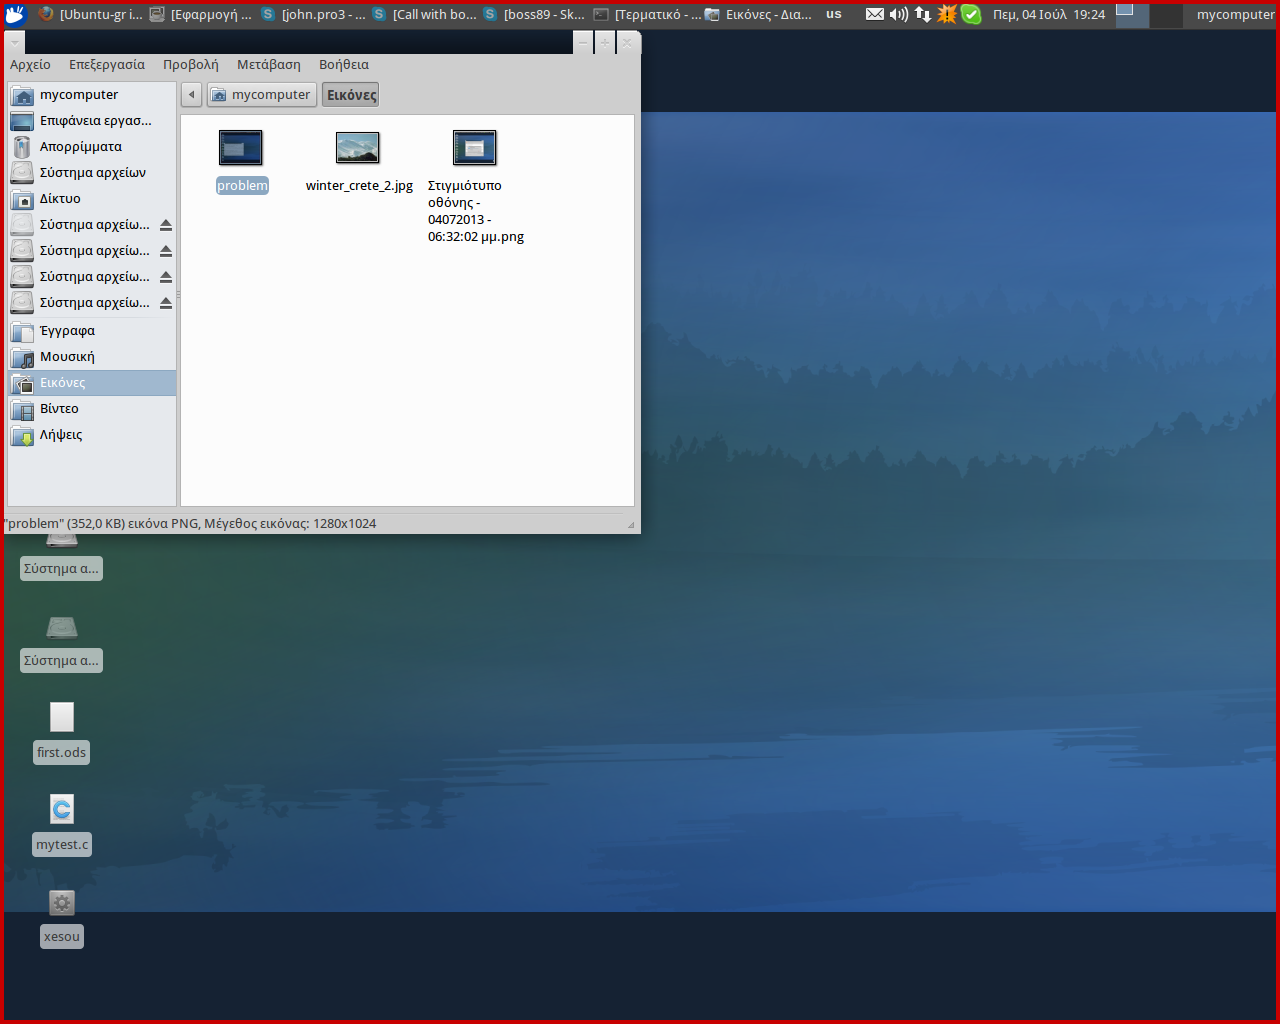1280x1024 pixels.
Task: Click the mycomputer path bar button
Action: click(261, 95)
